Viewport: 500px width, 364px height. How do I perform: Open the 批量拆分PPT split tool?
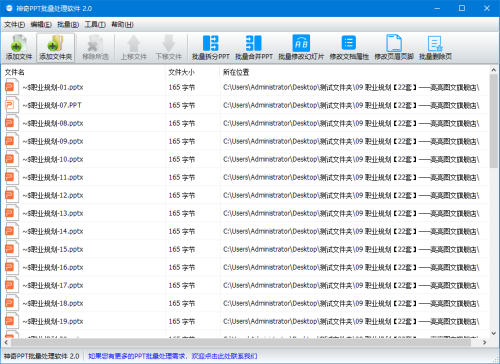(211, 47)
